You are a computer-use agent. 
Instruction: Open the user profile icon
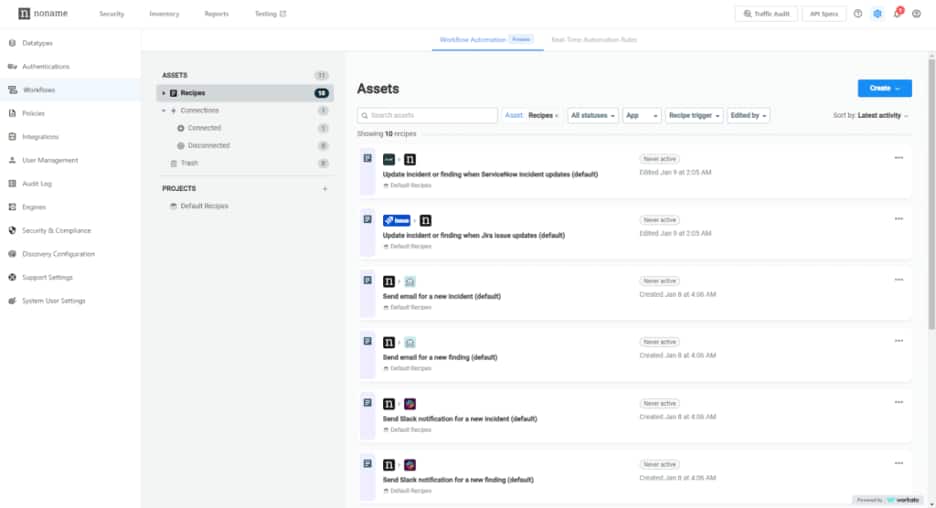pyautogui.click(x=916, y=14)
